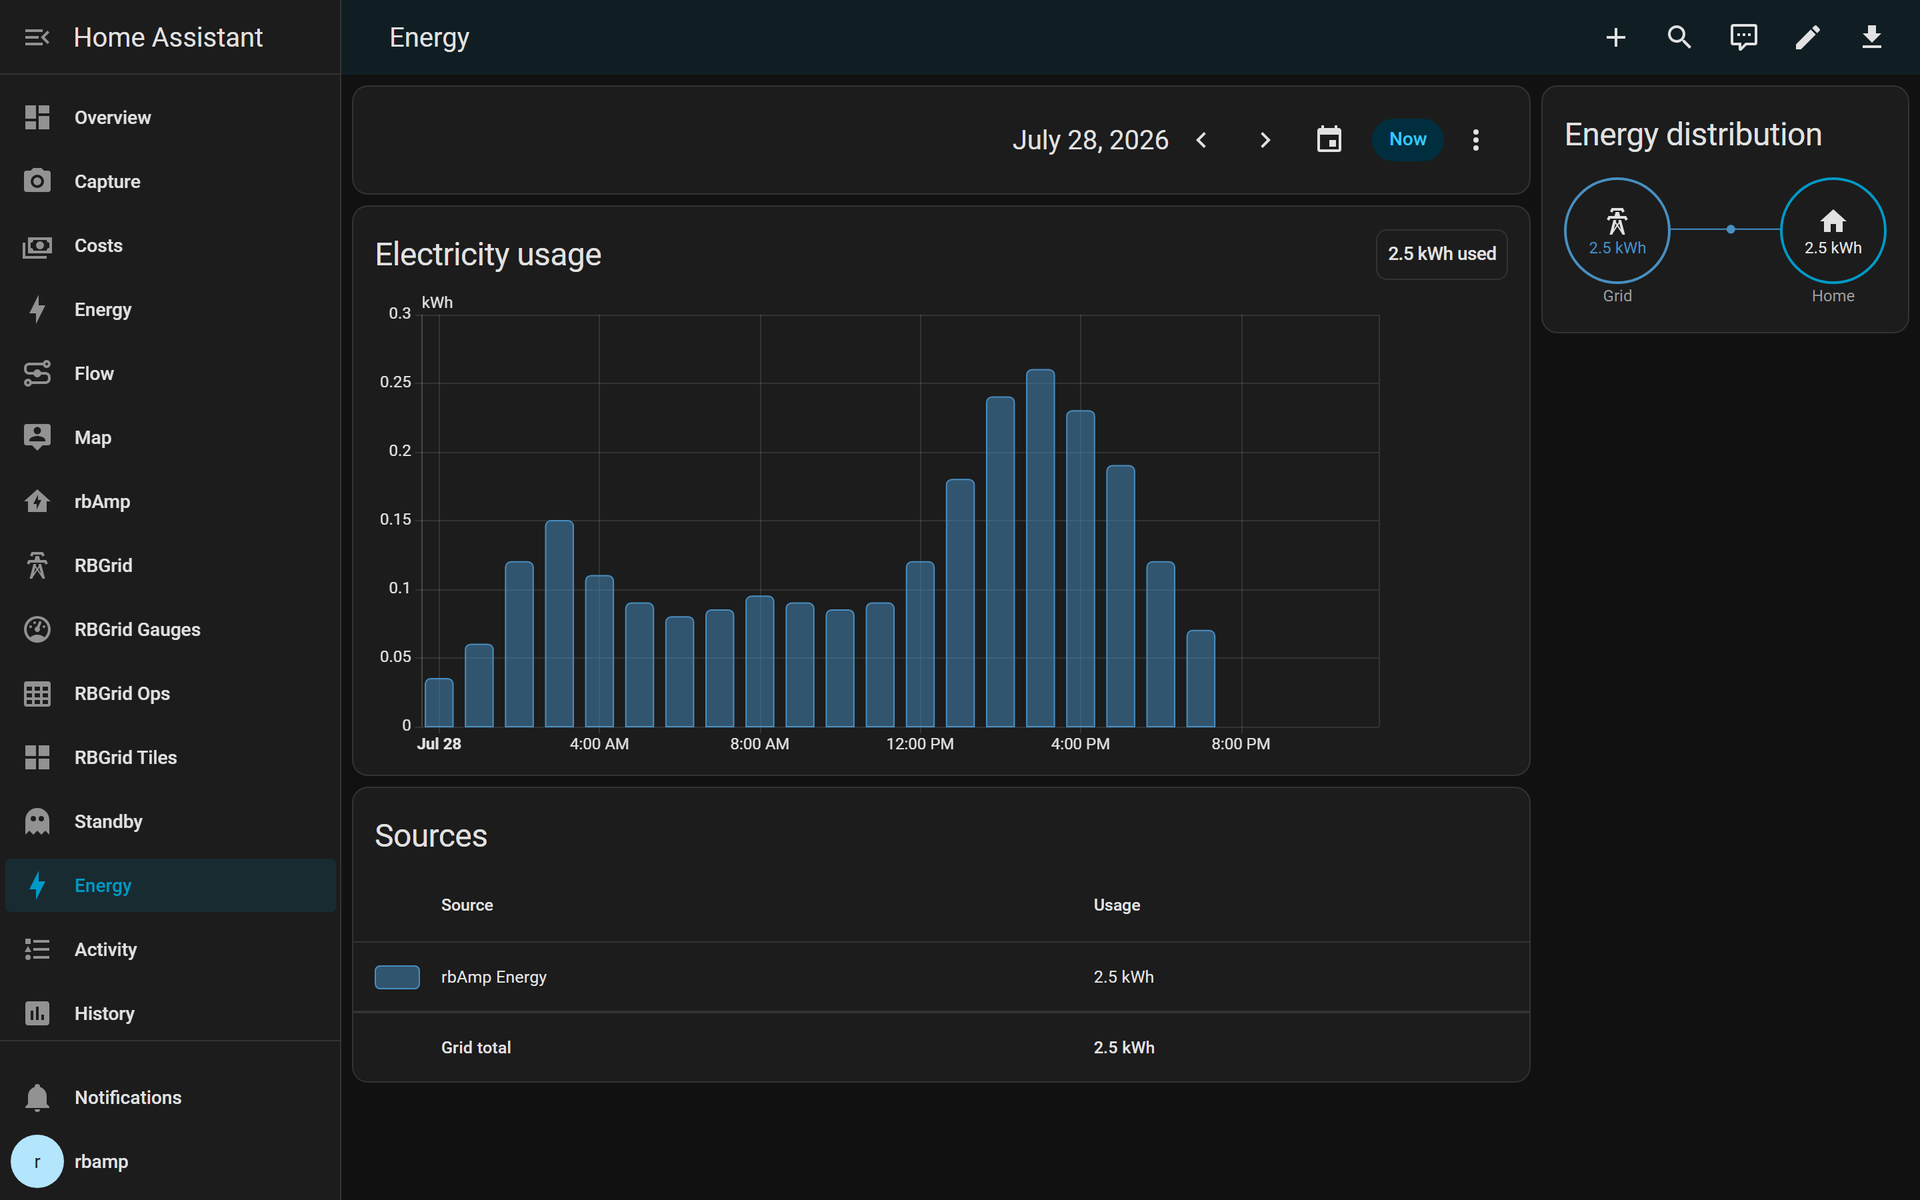
Task: Open the History chart icon
Action: click(x=37, y=1013)
